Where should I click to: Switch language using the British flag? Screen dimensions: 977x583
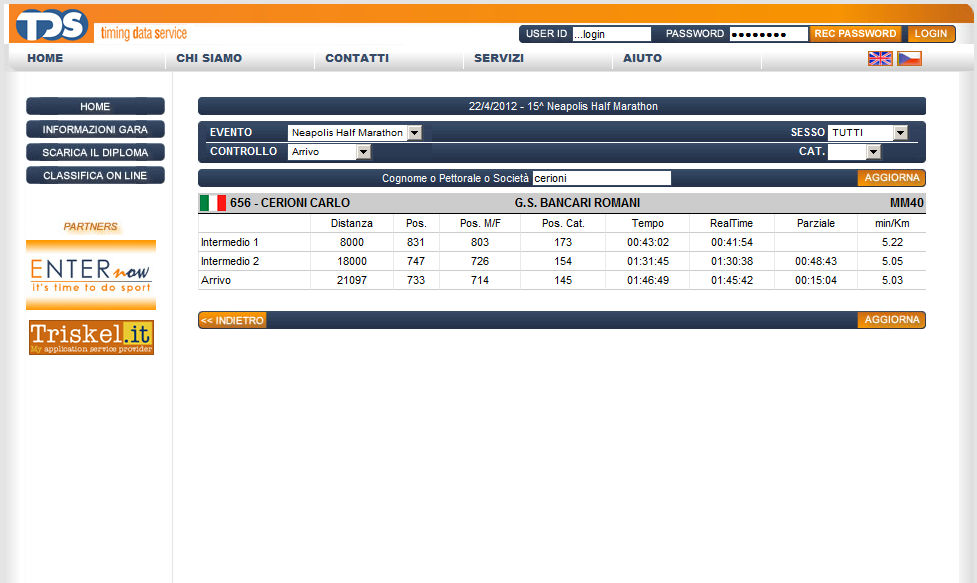coord(879,58)
